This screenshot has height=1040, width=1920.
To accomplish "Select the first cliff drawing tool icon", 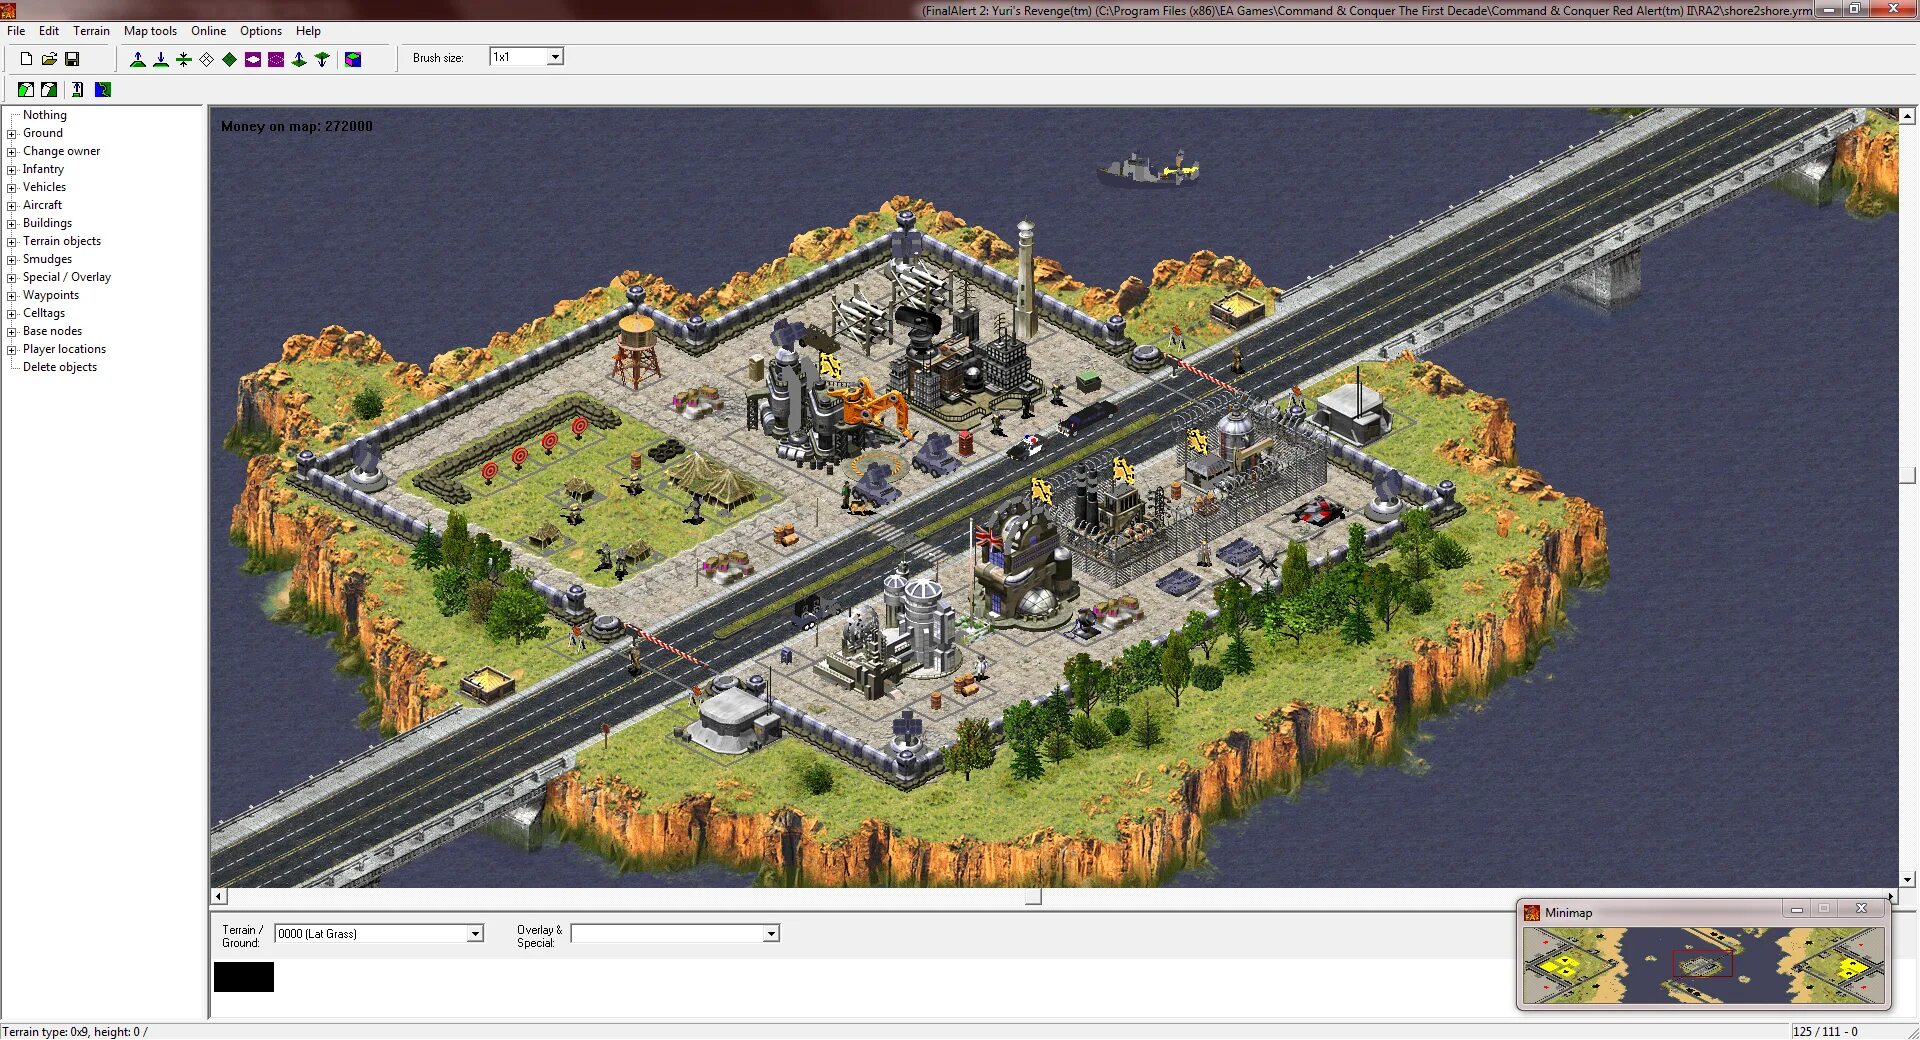I will (x=26, y=90).
